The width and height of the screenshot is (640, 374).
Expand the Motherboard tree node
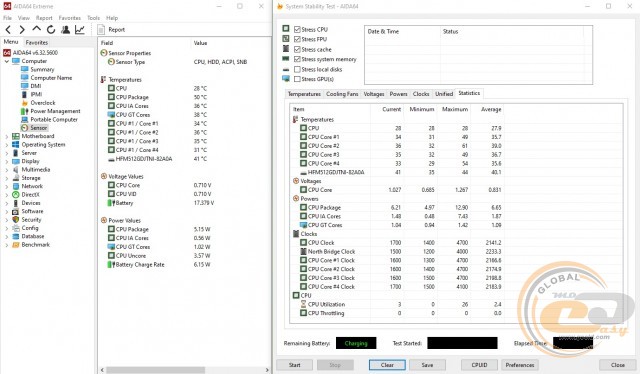(7, 136)
